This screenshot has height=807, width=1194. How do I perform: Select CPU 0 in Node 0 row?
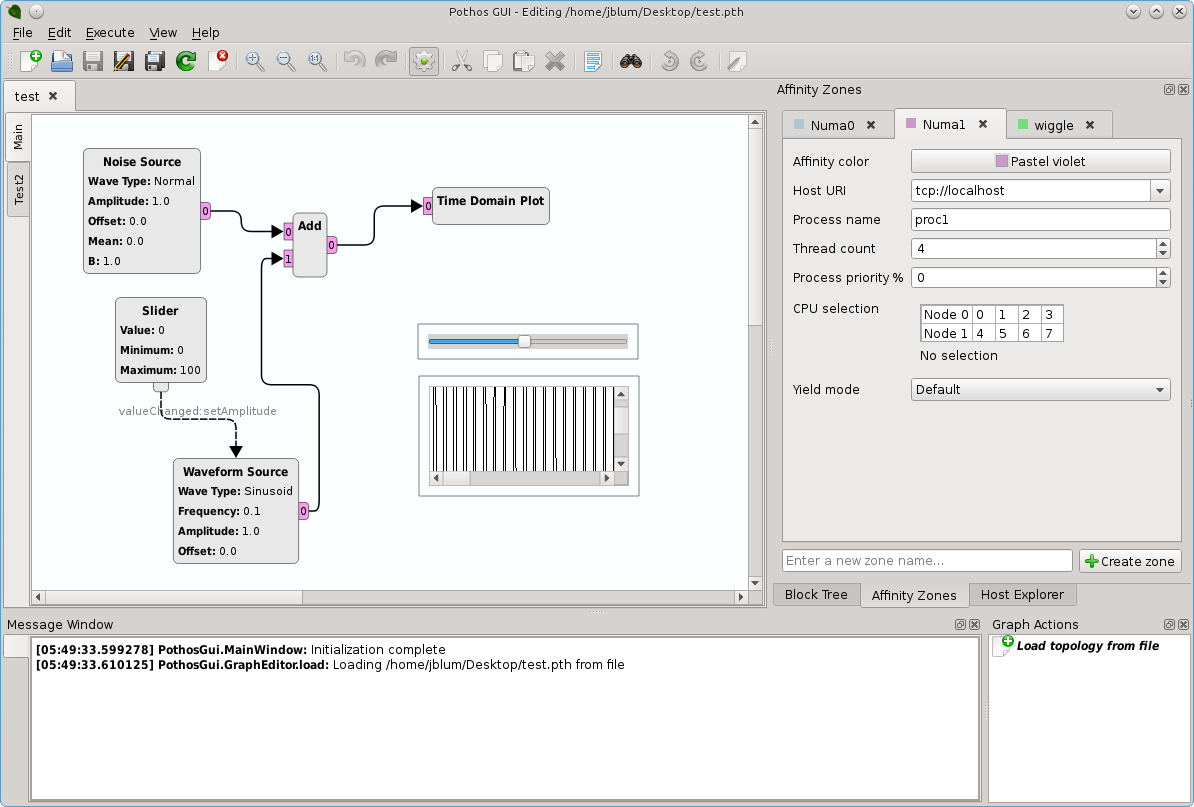(x=982, y=314)
